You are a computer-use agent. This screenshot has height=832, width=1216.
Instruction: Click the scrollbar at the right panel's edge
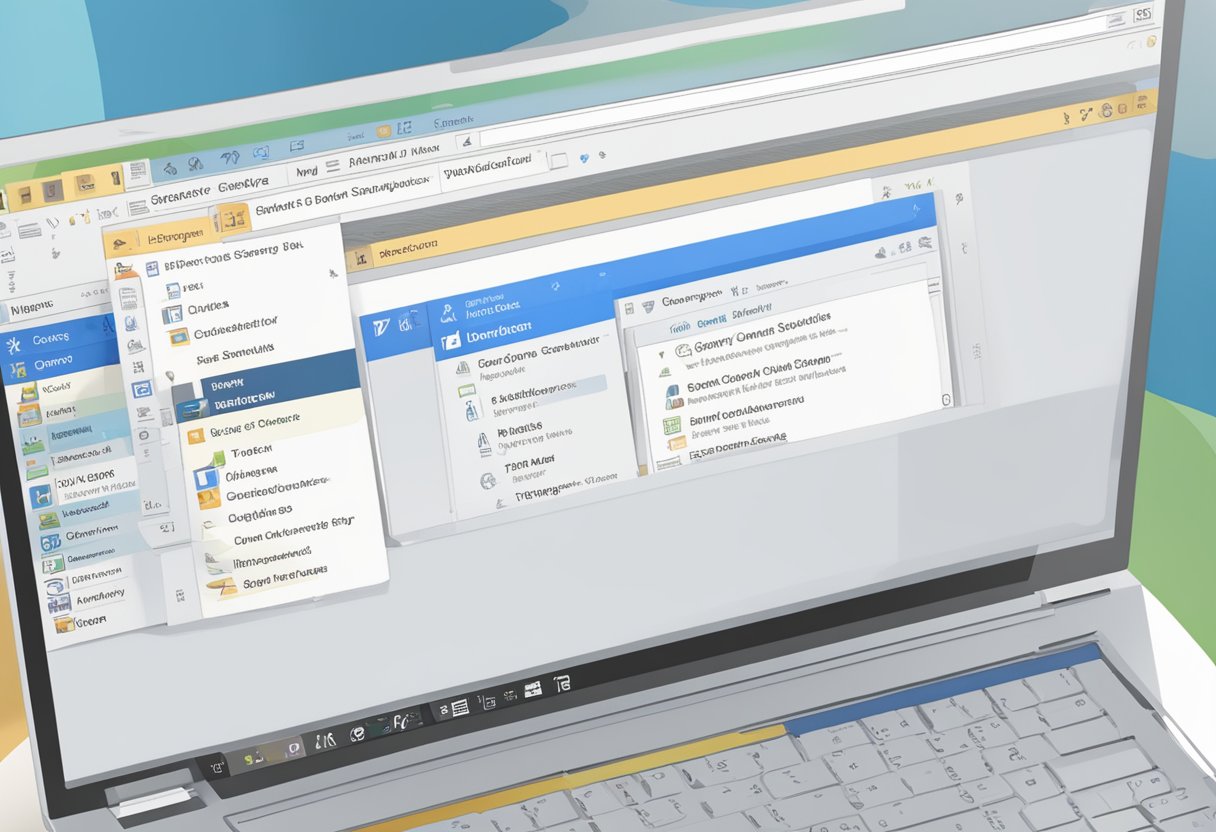pyautogui.click(x=946, y=399)
